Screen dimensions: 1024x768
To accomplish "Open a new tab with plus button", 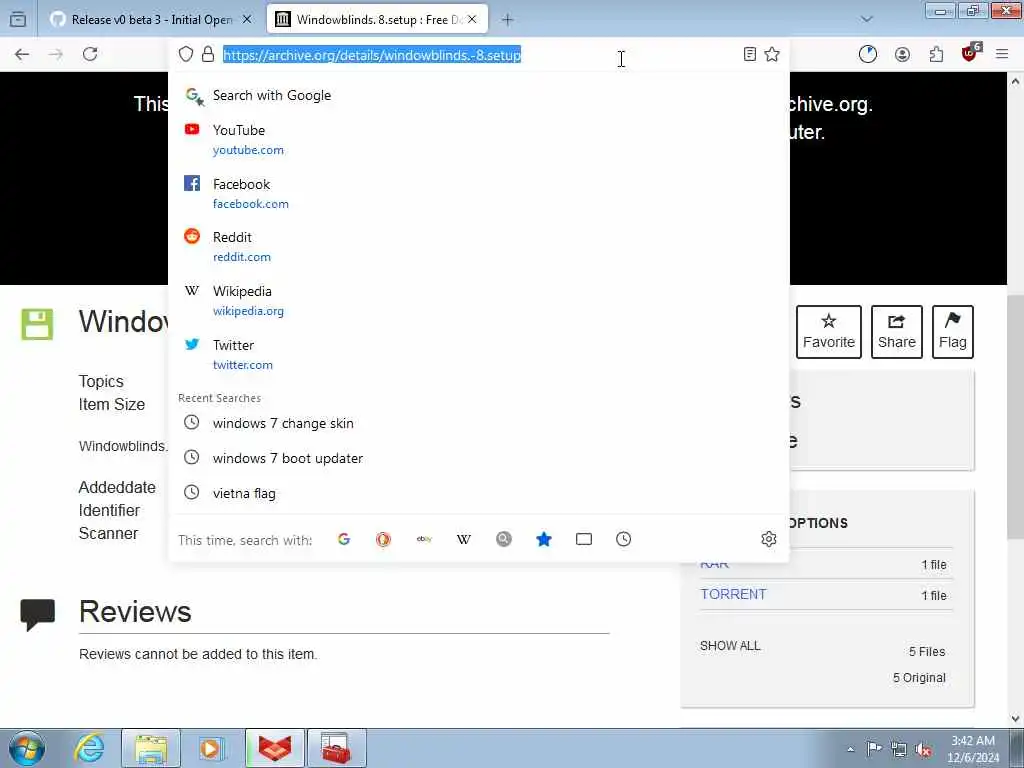I will coord(507,20).
